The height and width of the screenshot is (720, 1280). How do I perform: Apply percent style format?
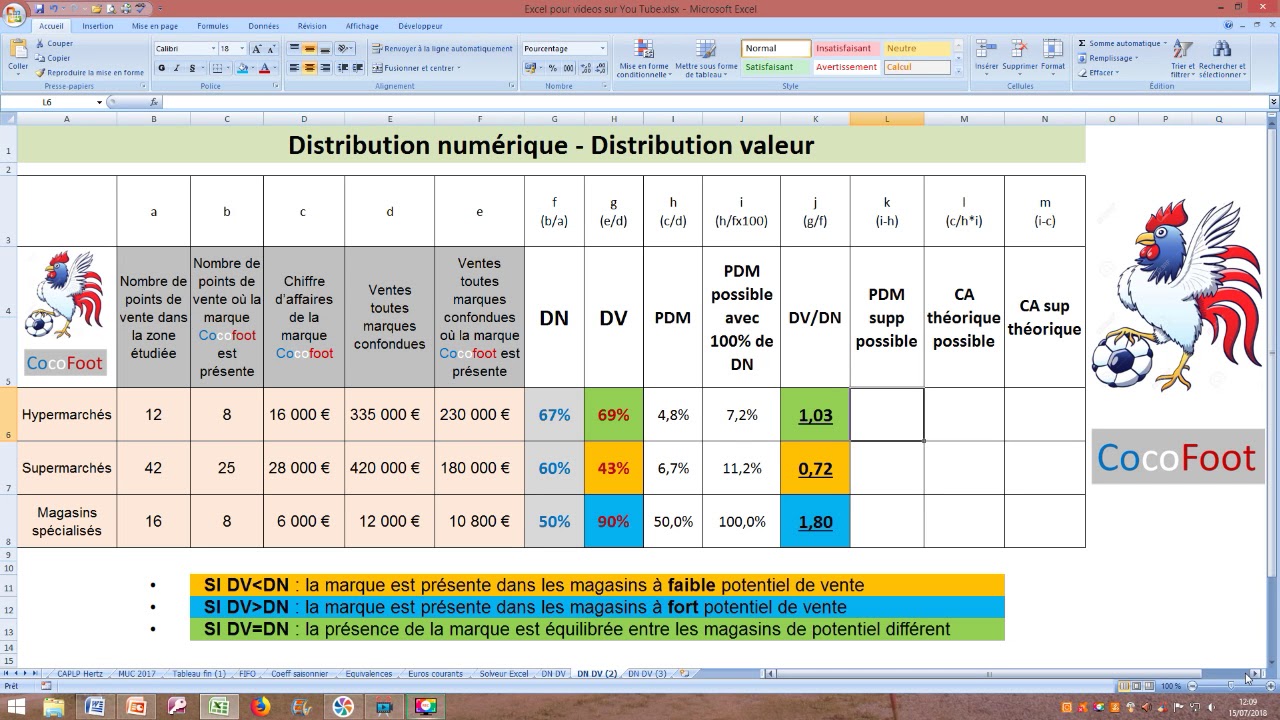point(553,68)
